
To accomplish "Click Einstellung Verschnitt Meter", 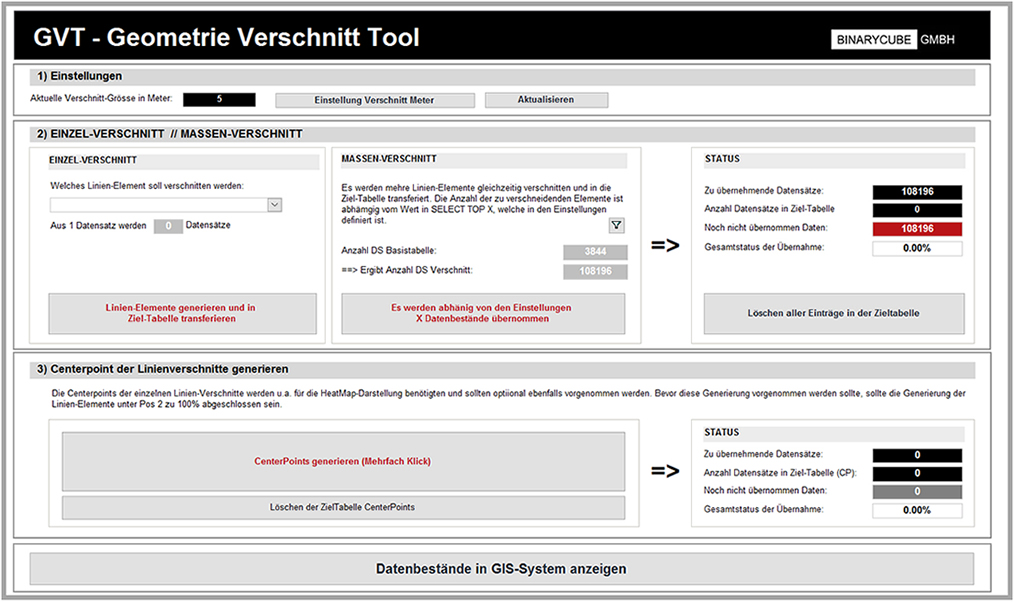I will (374, 100).
